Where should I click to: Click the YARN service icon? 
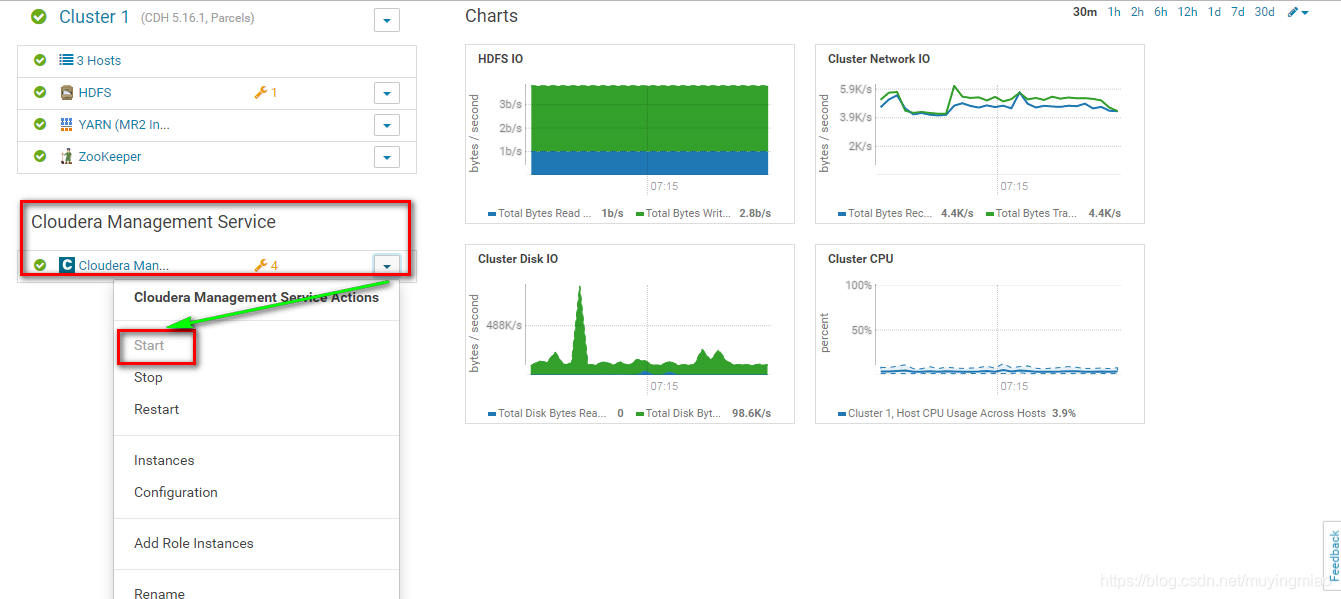point(67,125)
